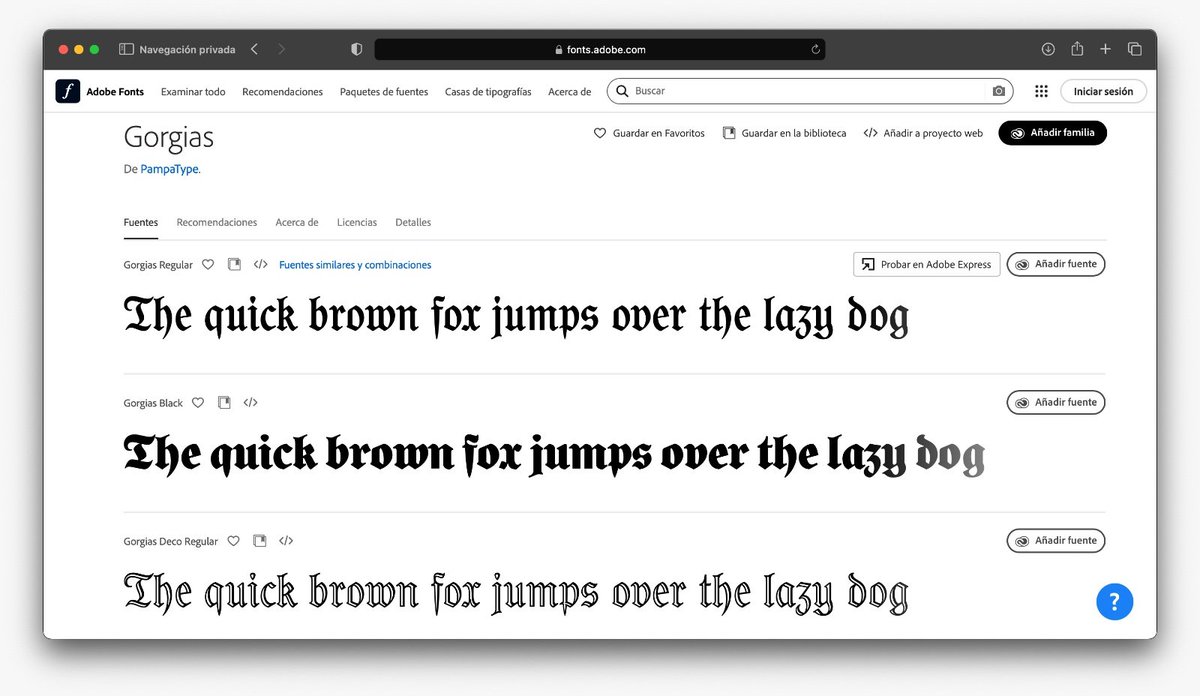Click the apps grid icon in the top bar
Image resolution: width=1200 pixels, height=696 pixels.
click(x=1041, y=91)
